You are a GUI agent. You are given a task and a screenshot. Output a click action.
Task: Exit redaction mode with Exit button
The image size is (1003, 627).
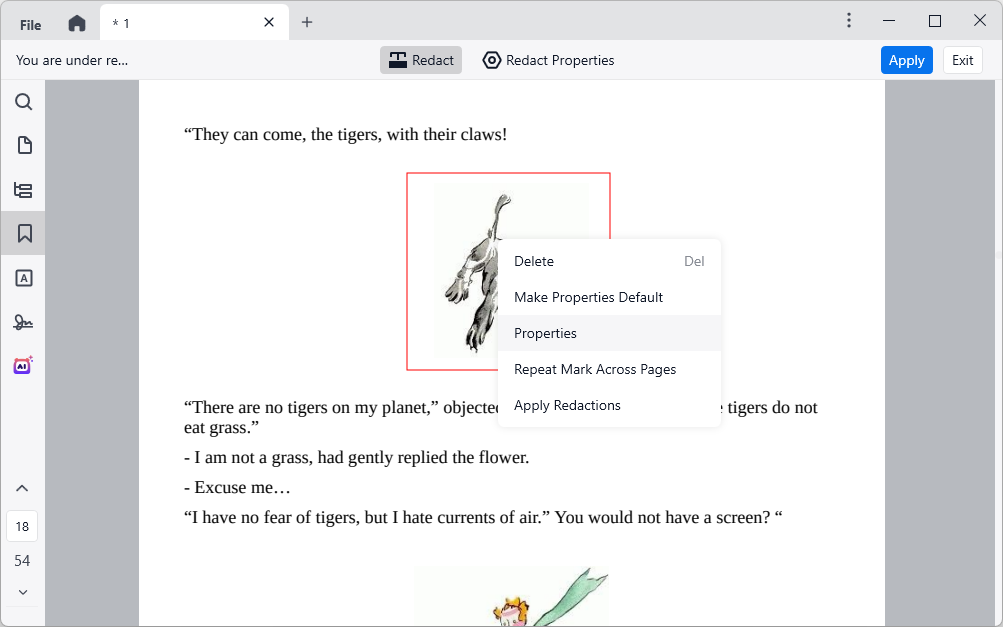pos(962,60)
